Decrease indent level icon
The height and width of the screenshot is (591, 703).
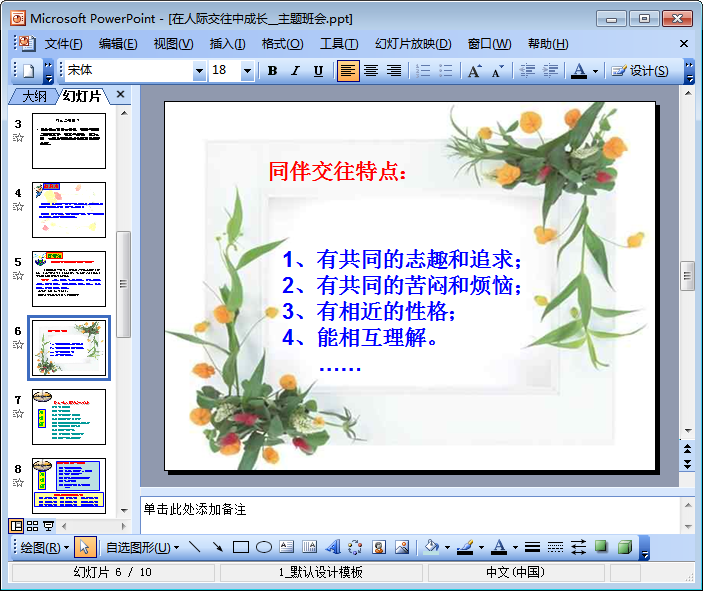527,71
